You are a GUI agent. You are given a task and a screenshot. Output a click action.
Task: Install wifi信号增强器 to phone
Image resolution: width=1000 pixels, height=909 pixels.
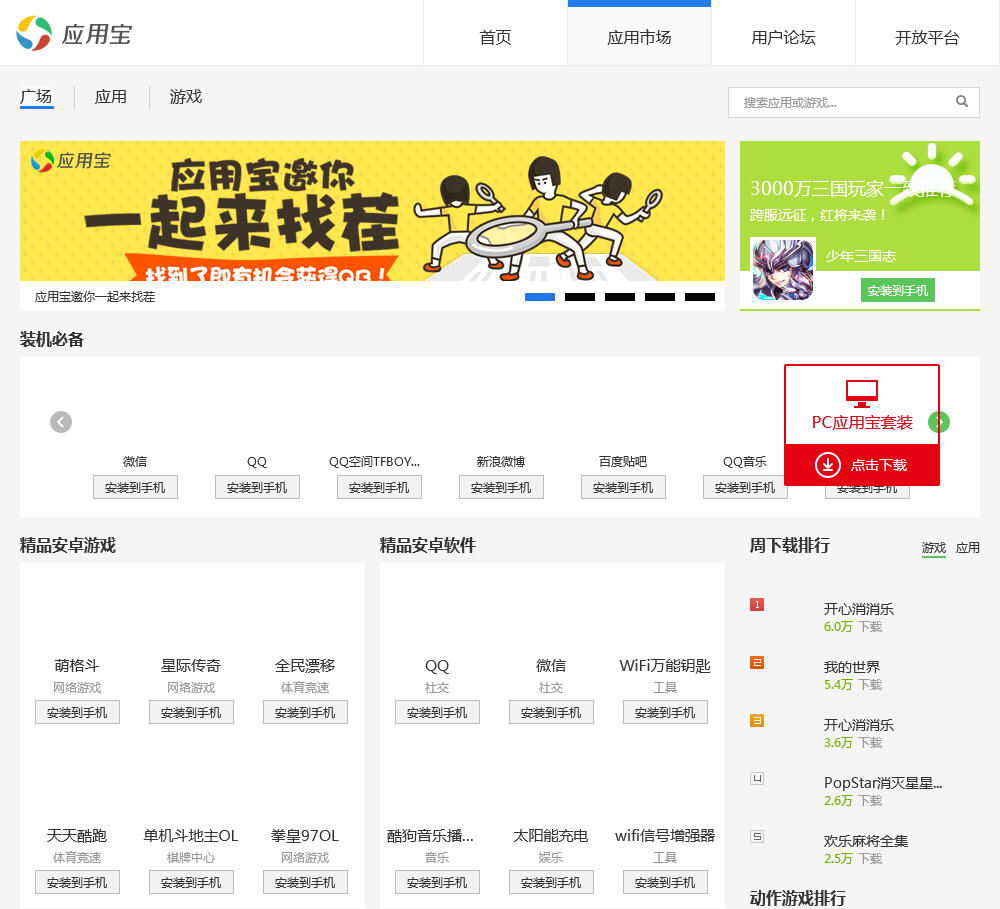[665, 882]
